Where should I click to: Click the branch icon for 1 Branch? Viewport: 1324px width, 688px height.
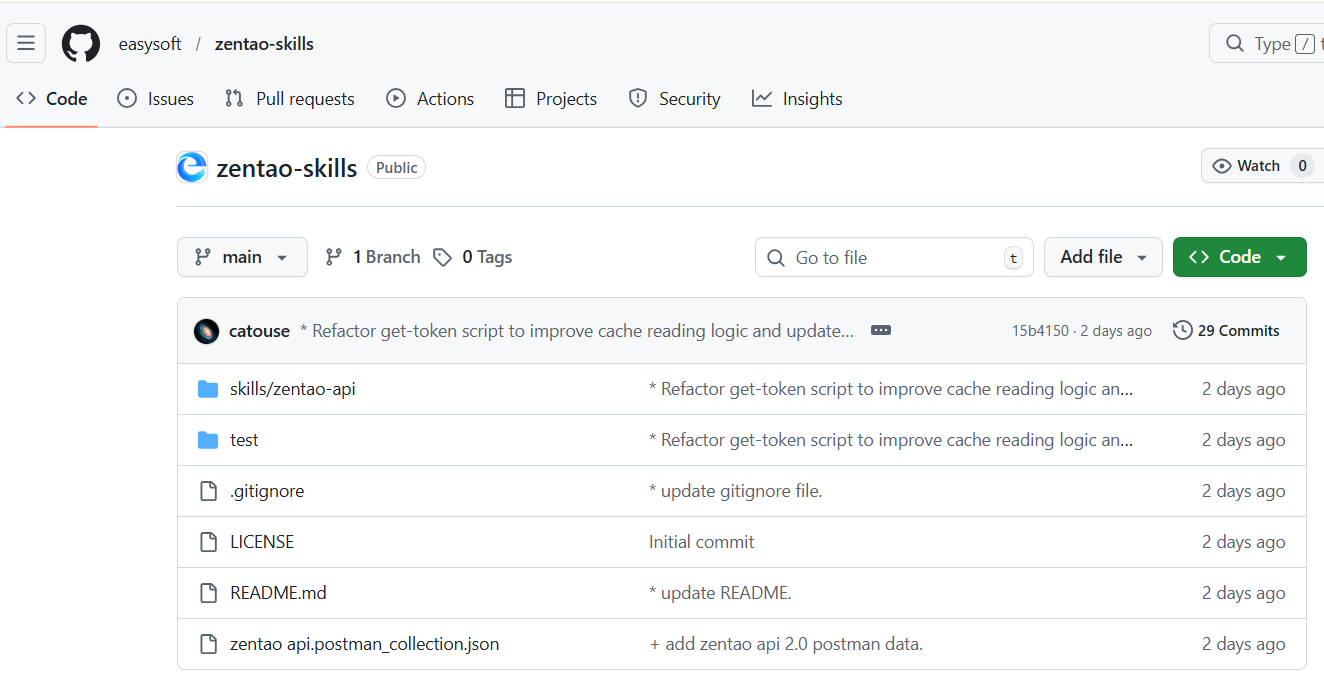[x=334, y=257]
